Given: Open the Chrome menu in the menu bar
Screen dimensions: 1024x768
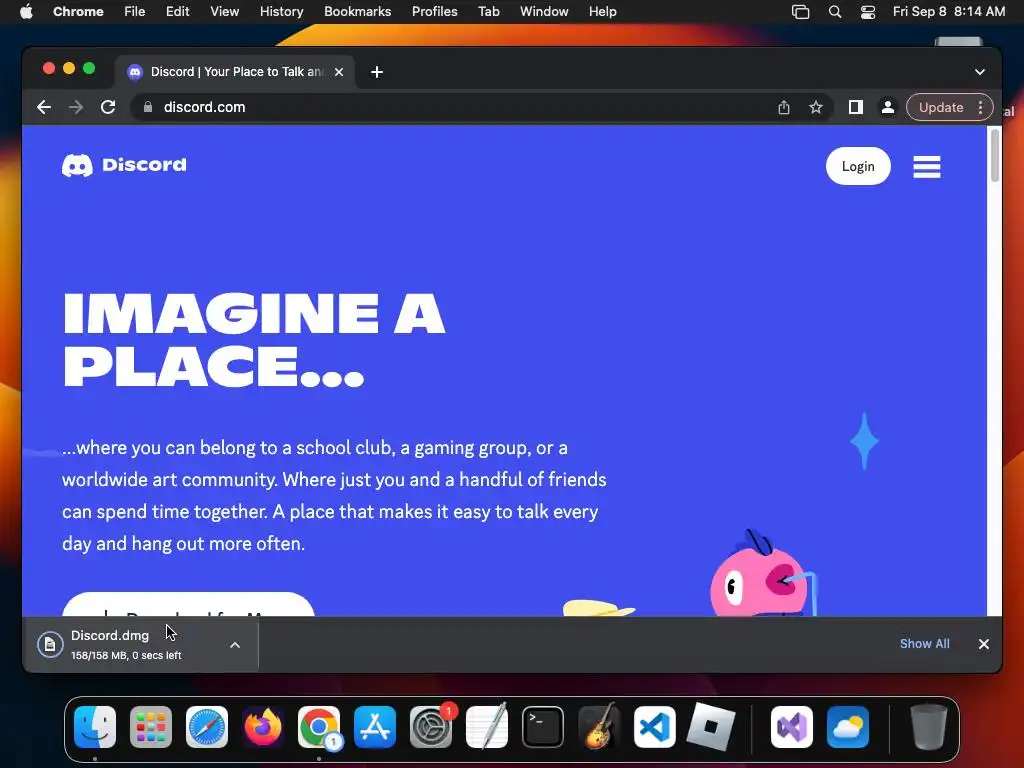Looking at the screenshot, I should pyautogui.click(x=78, y=12).
